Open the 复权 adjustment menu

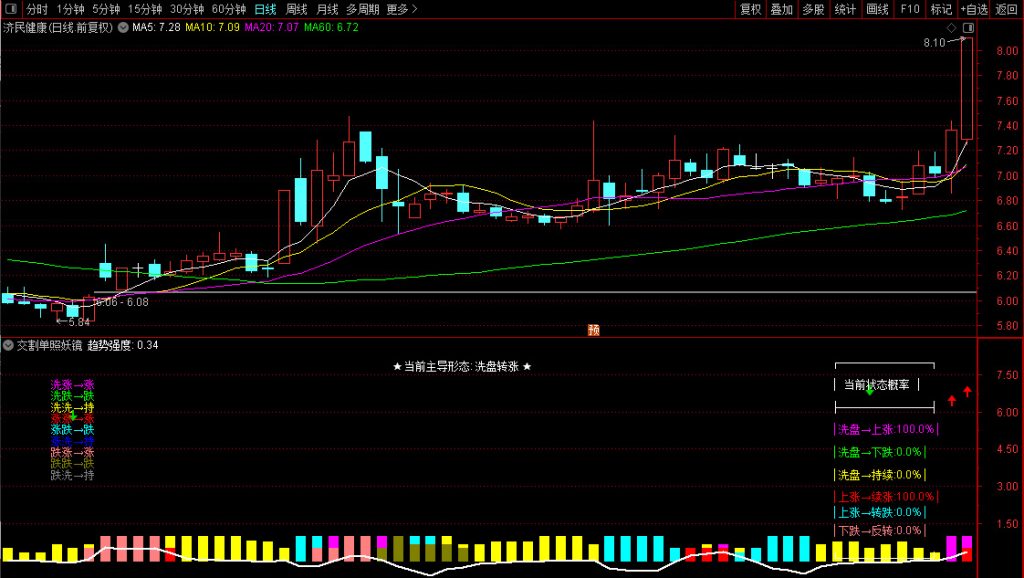(750, 9)
